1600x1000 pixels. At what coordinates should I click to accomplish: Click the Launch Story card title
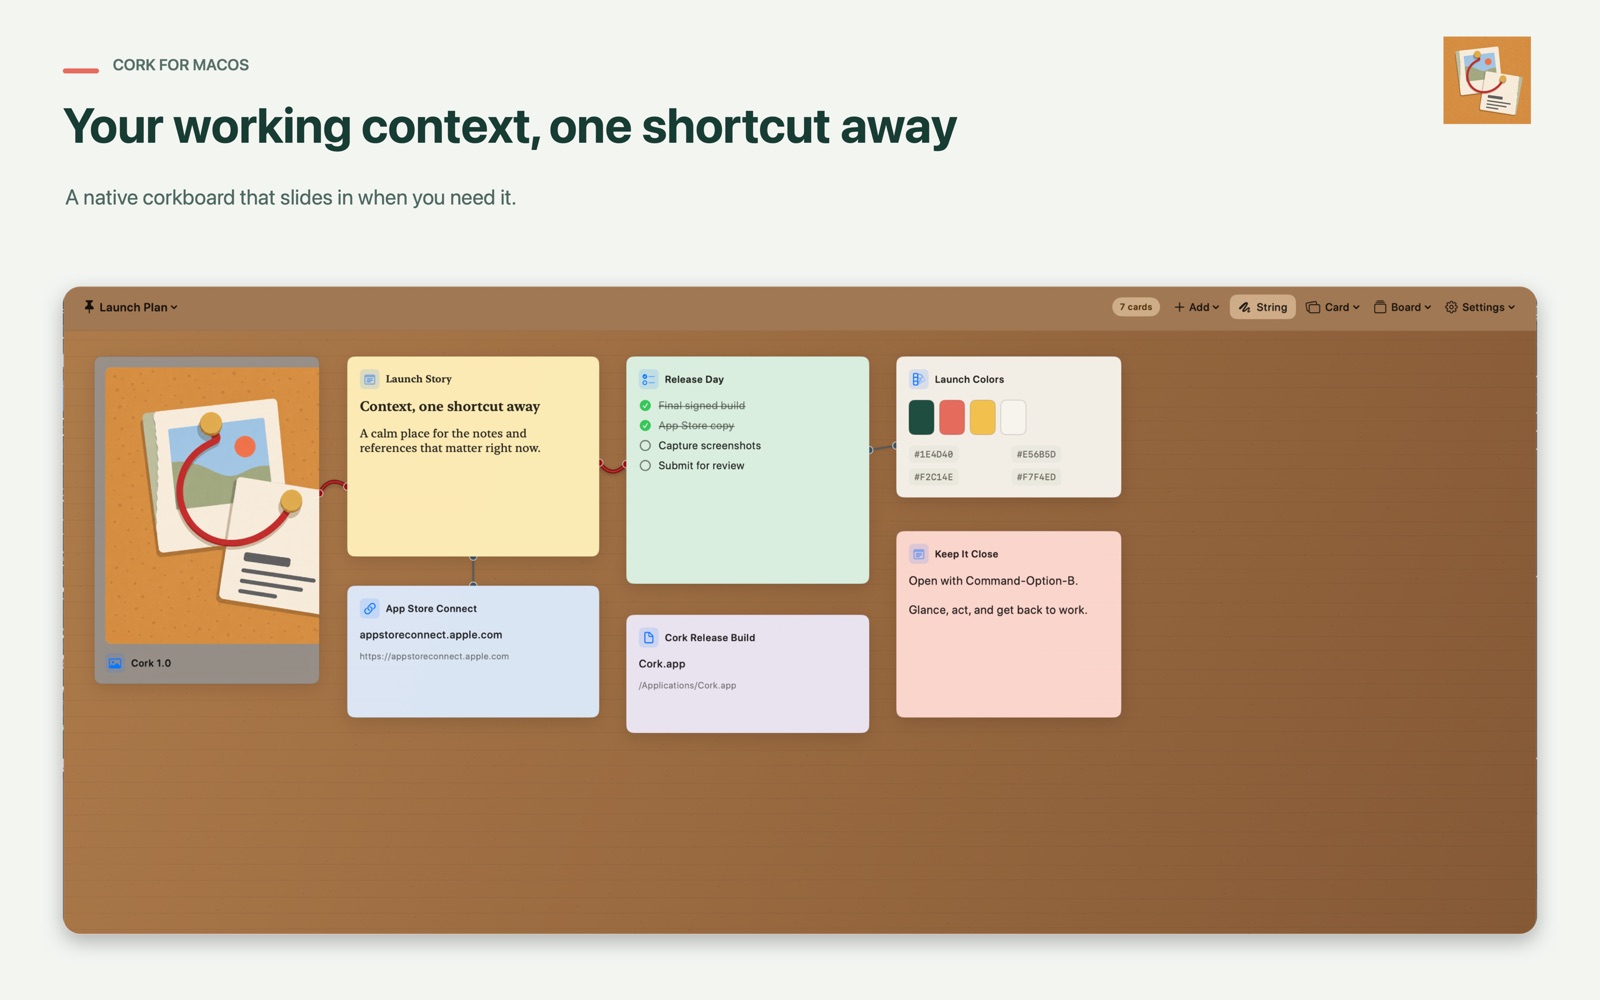(418, 379)
